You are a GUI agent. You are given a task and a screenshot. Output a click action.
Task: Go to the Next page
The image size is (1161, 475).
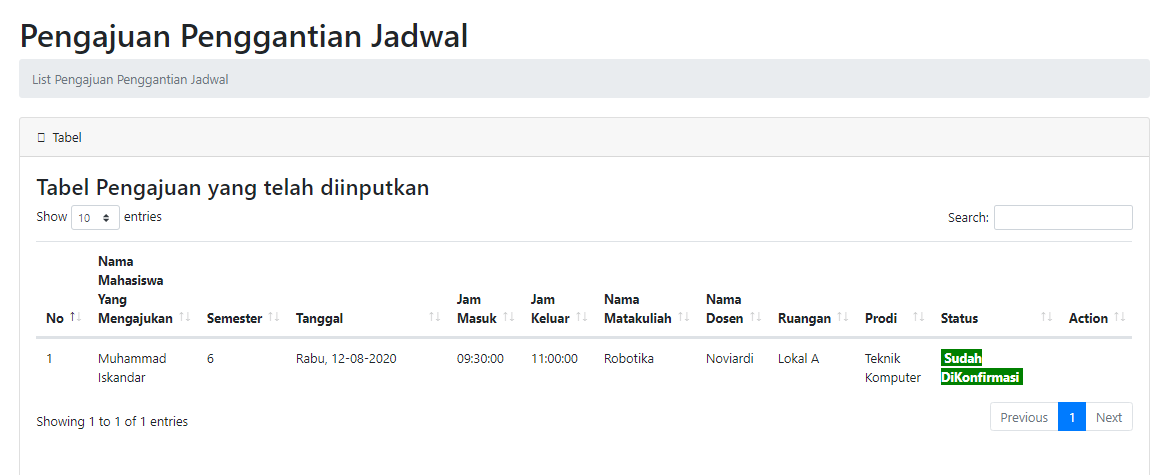tap(1109, 417)
